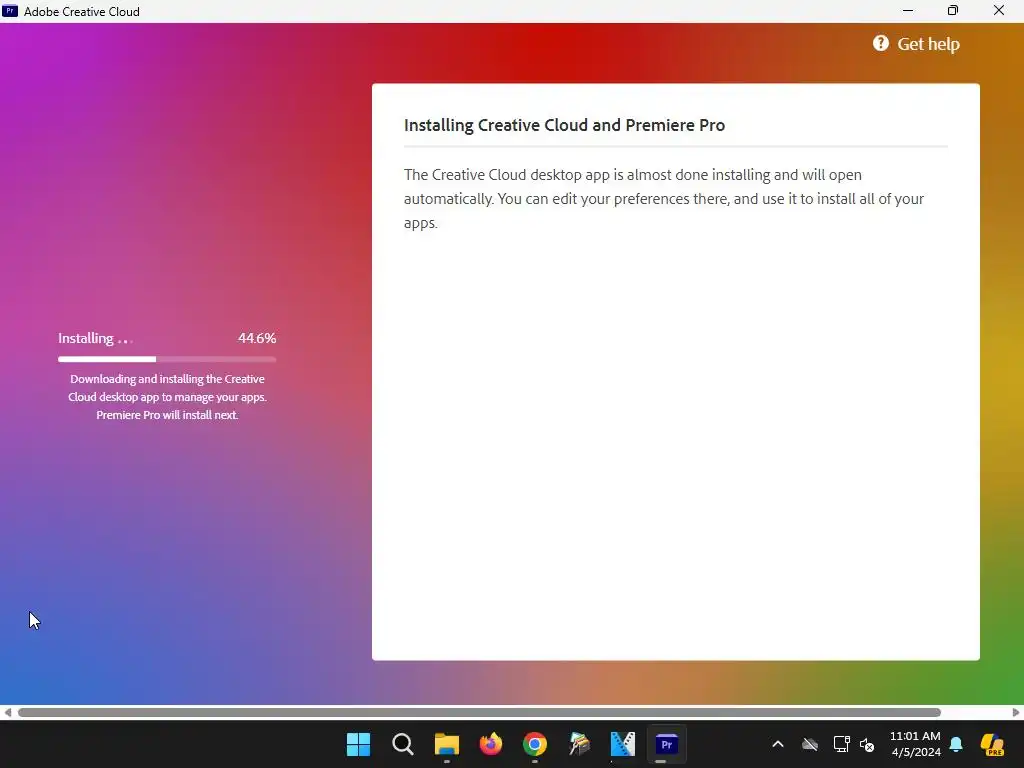Expand the hidden system tray icons chevron
Screen dimensions: 1024x768
pos(778,744)
